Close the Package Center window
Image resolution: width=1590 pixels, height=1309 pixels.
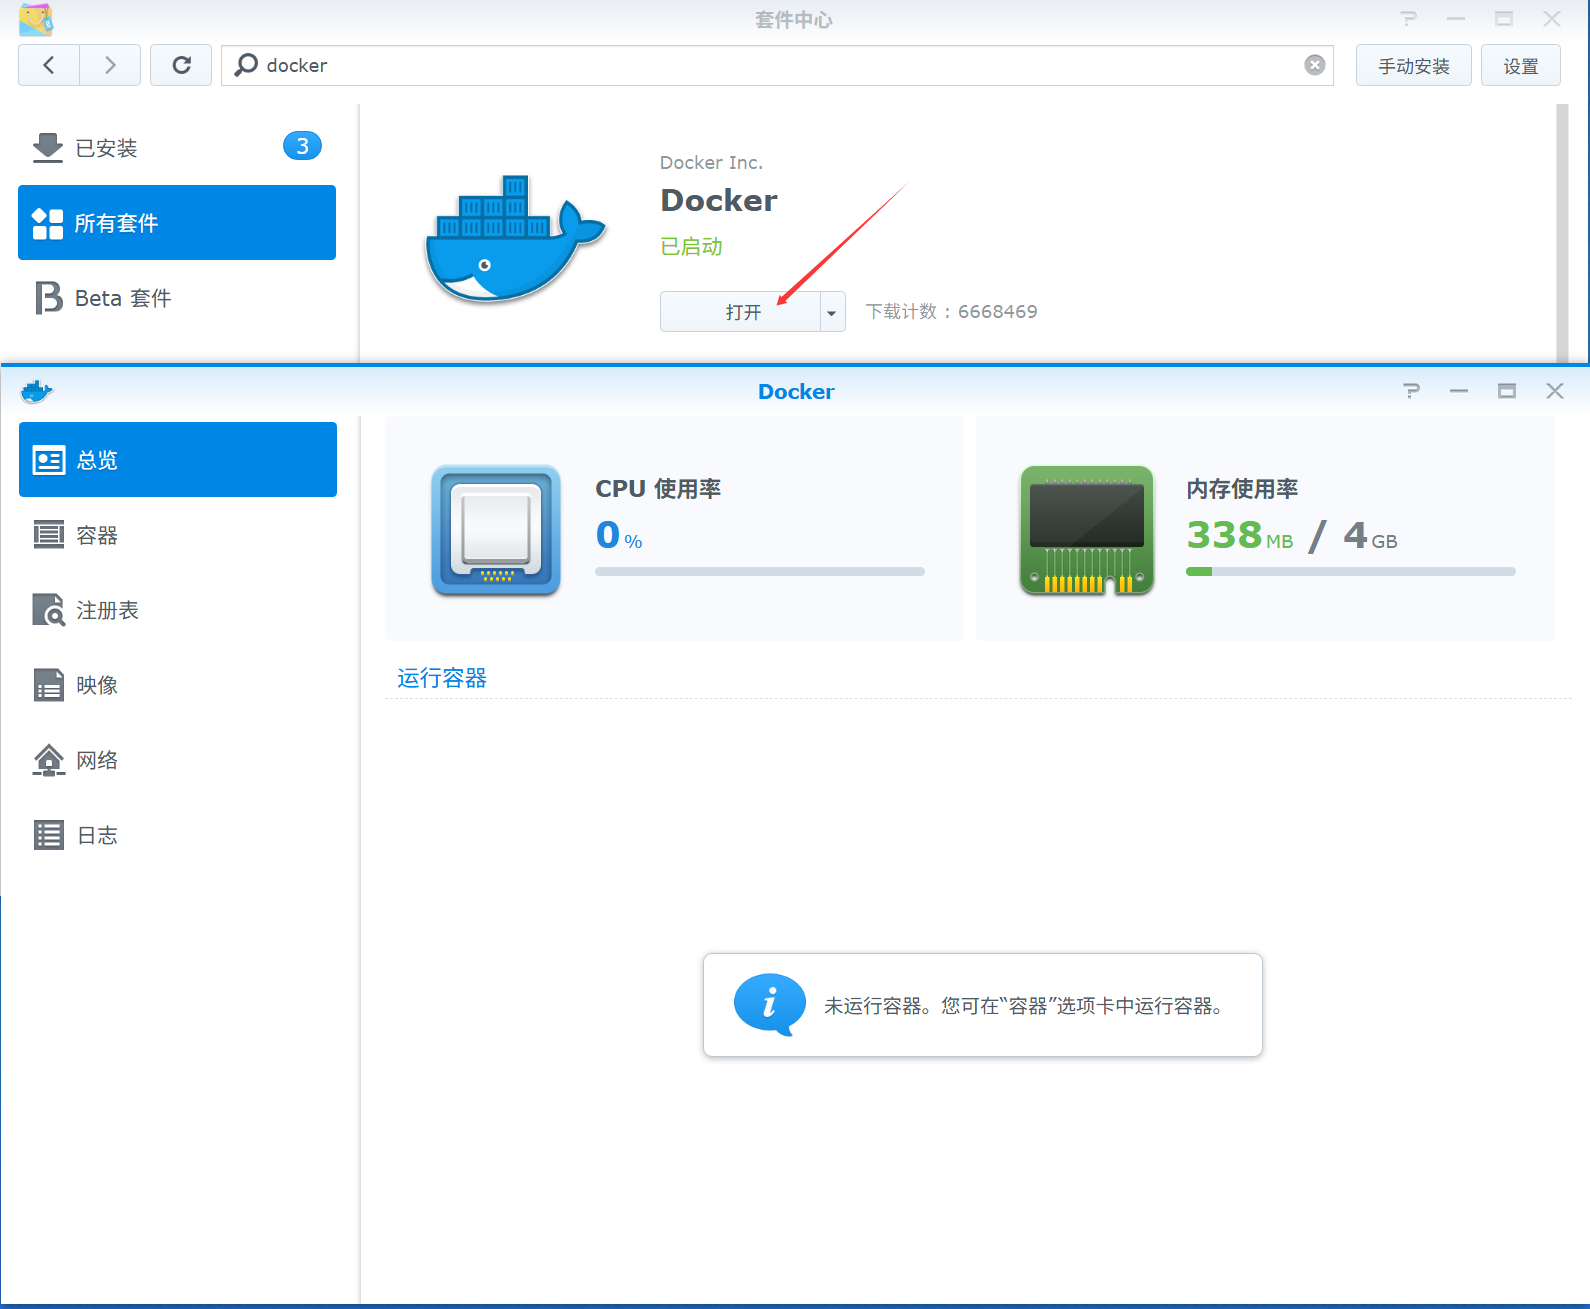click(x=1552, y=19)
